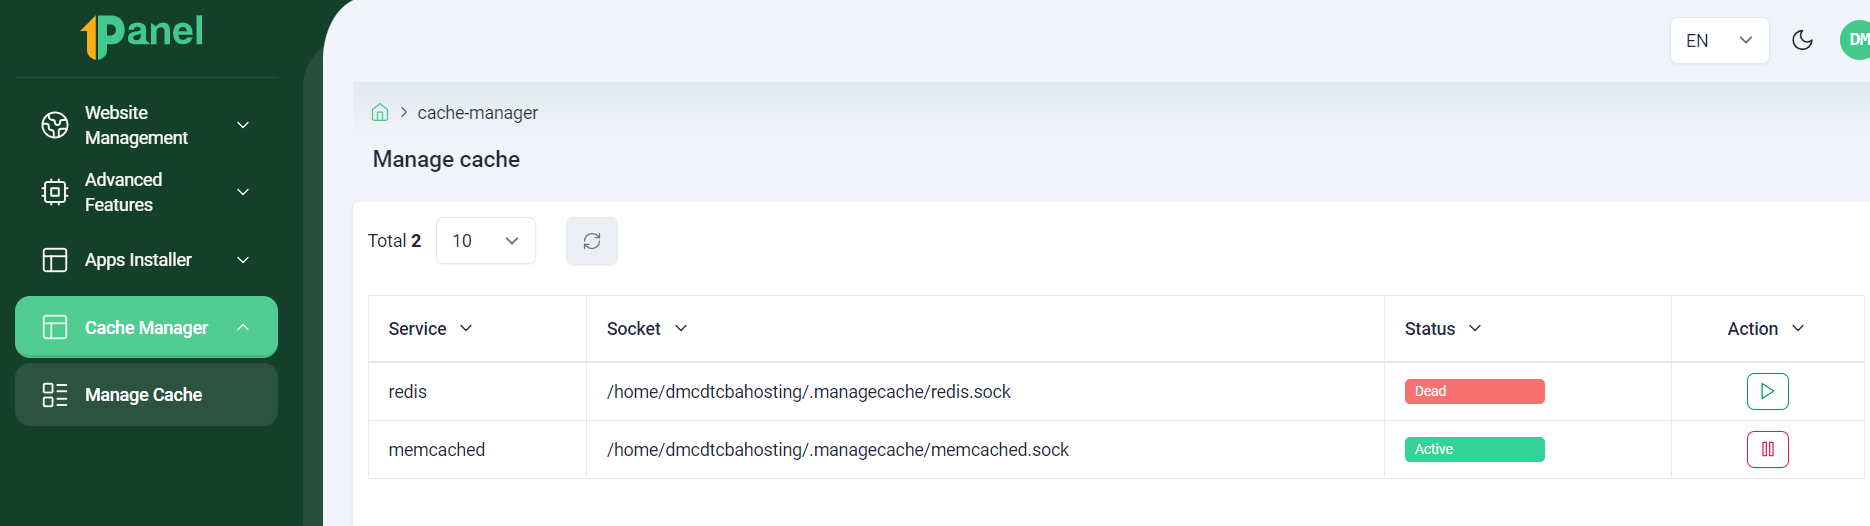Start the redis service with play button
Image resolution: width=1870 pixels, height=526 pixels.
[x=1768, y=391]
